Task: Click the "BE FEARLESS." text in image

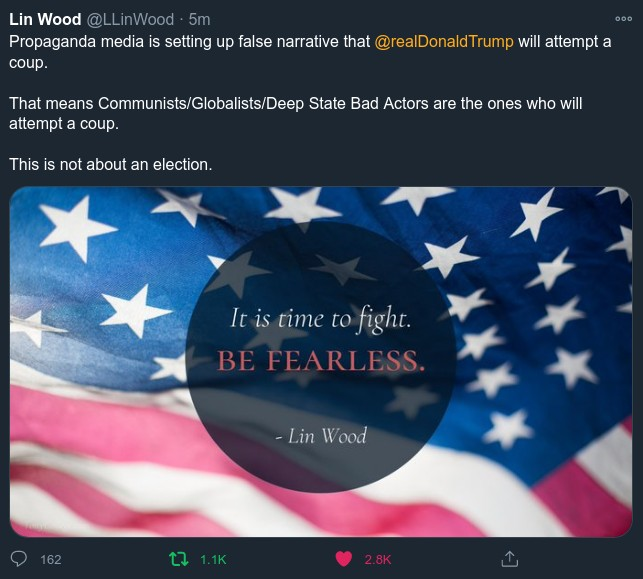Action: pos(321,361)
